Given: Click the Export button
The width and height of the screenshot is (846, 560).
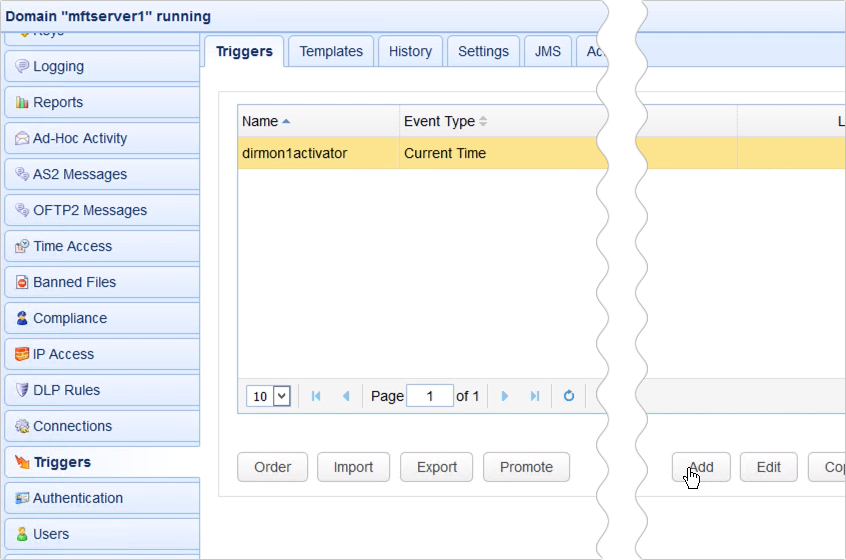Looking at the screenshot, I should (x=437, y=467).
